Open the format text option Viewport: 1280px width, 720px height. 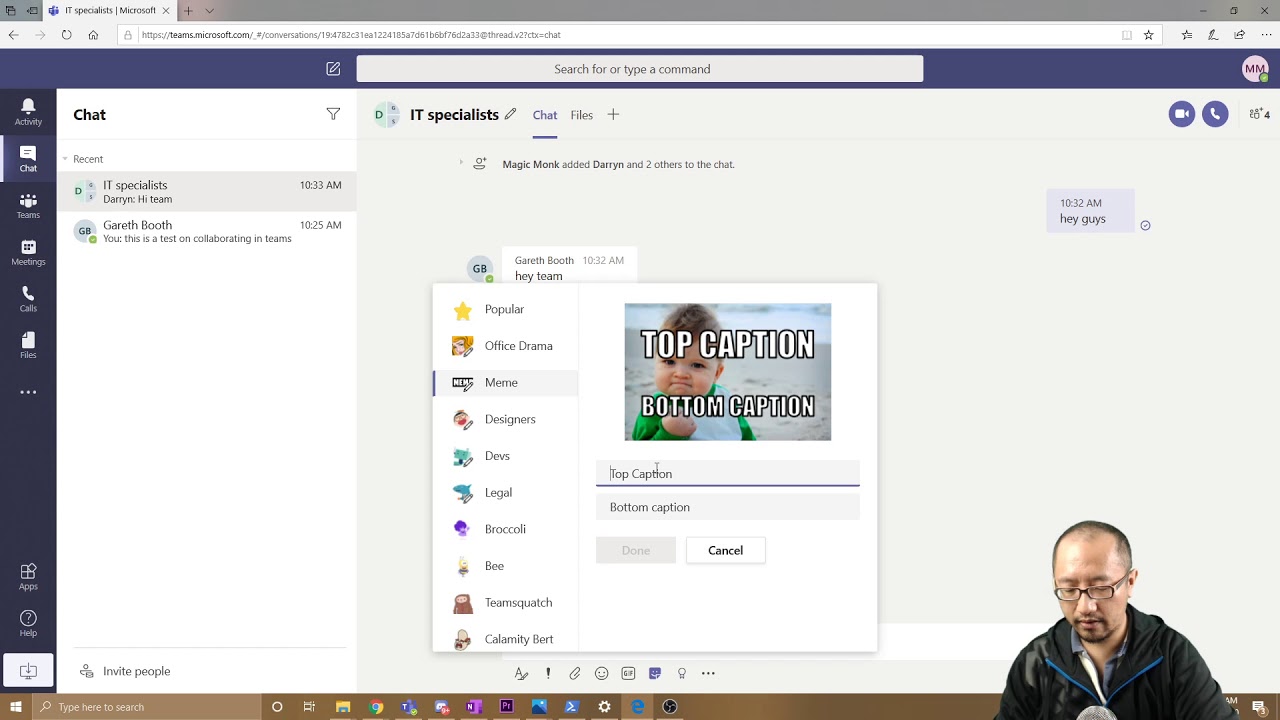click(x=521, y=673)
